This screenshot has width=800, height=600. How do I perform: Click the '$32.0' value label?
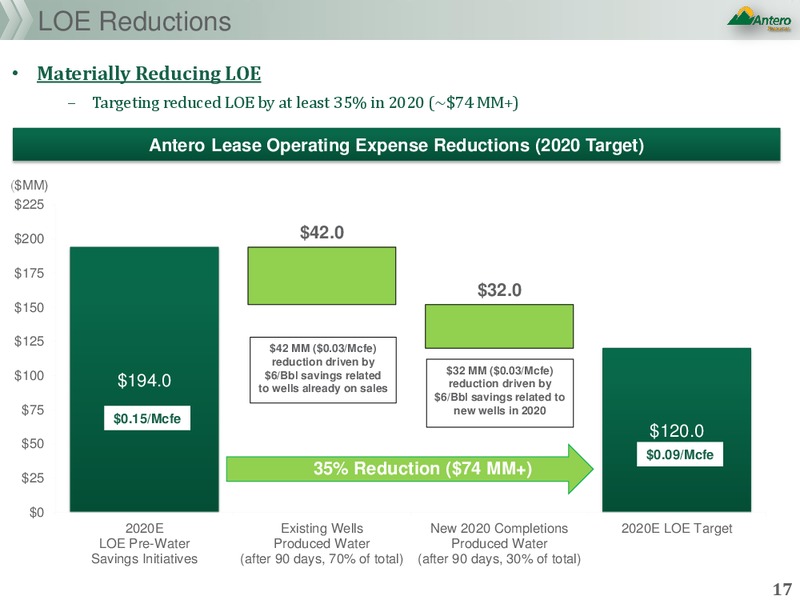click(x=499, y=290)
